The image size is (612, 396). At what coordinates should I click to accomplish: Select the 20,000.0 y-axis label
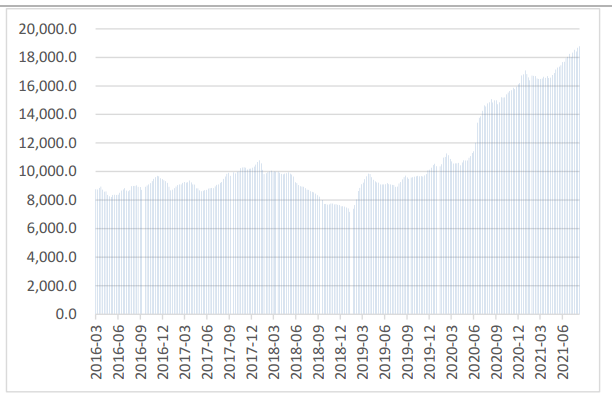[x=48, y=29]
